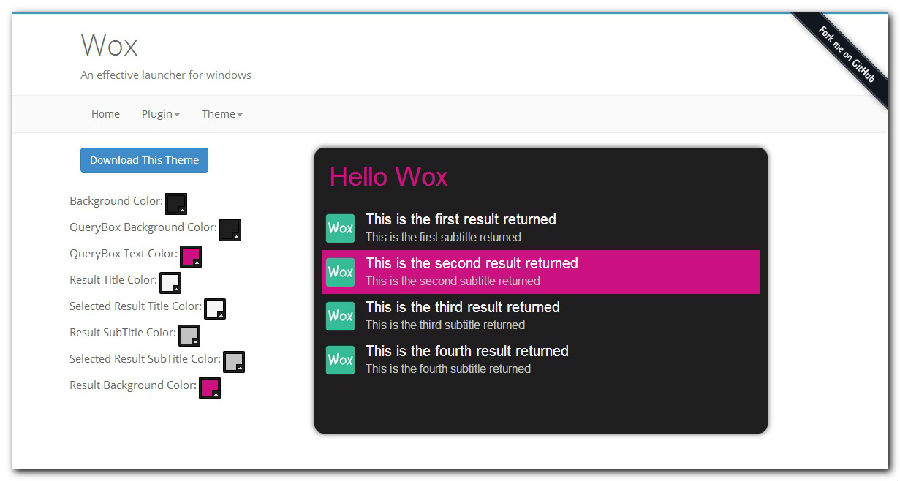This screenshot has height=481, width=900.
Task: Click the Wox icon of the second result
Action: pyautogui.click(x=340, y=272)
